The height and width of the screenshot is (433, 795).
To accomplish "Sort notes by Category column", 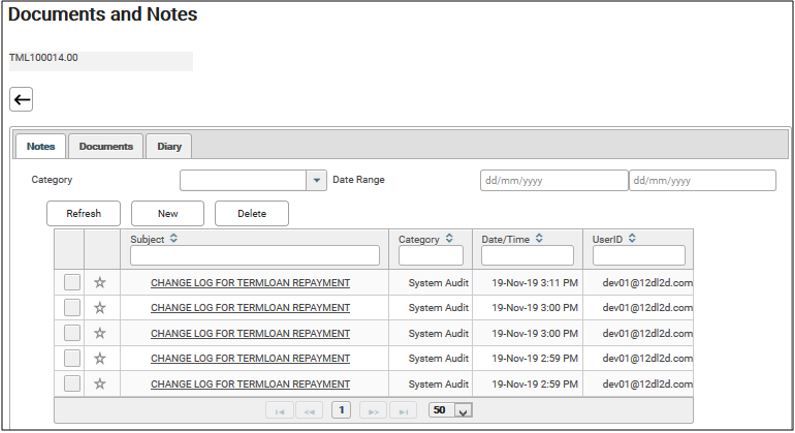I will tap(449, 239).
